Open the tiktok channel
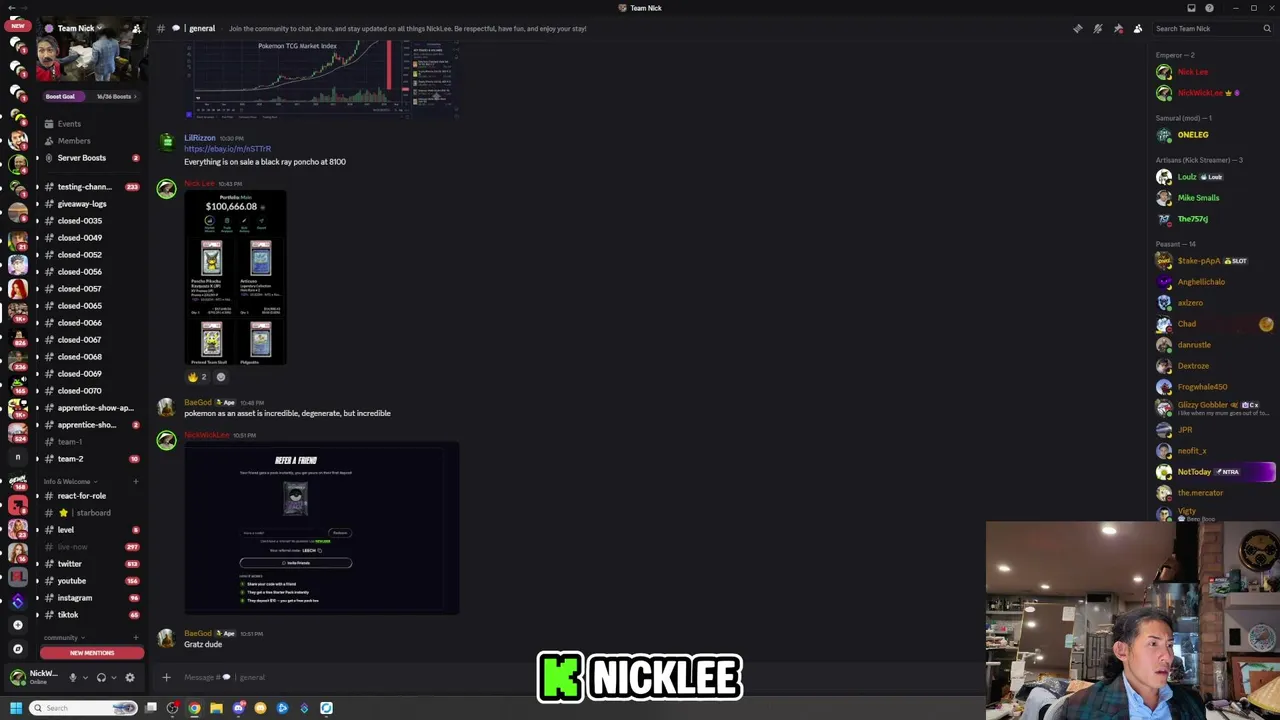 90,615
